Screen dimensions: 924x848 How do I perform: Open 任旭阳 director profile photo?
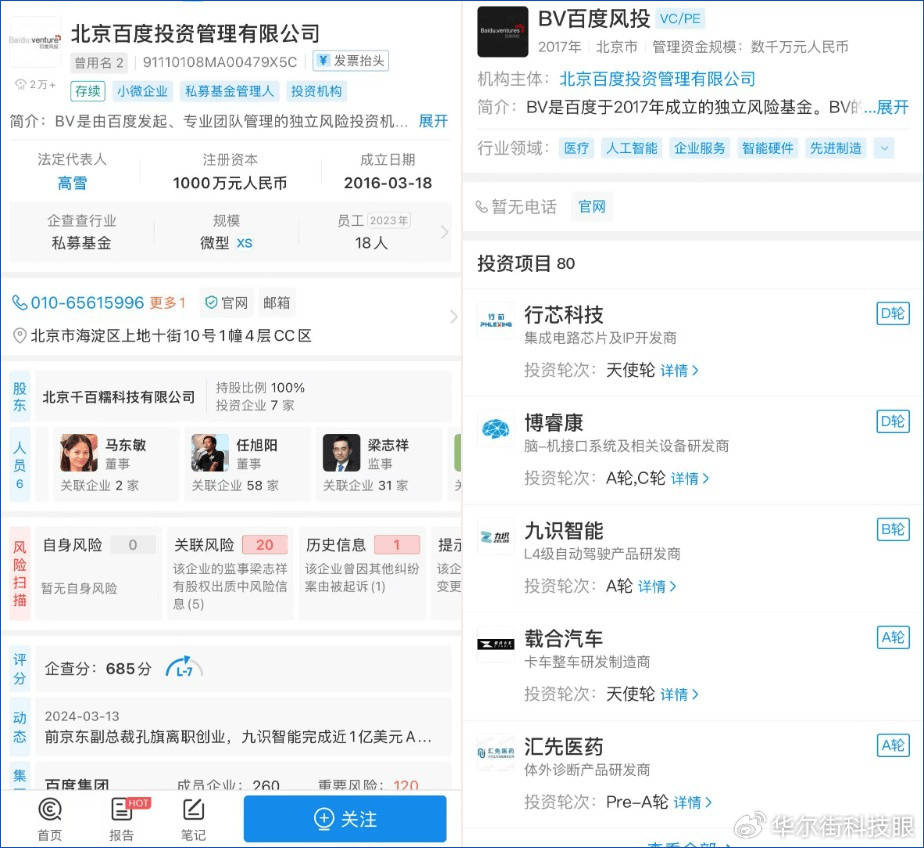point(210,453)
